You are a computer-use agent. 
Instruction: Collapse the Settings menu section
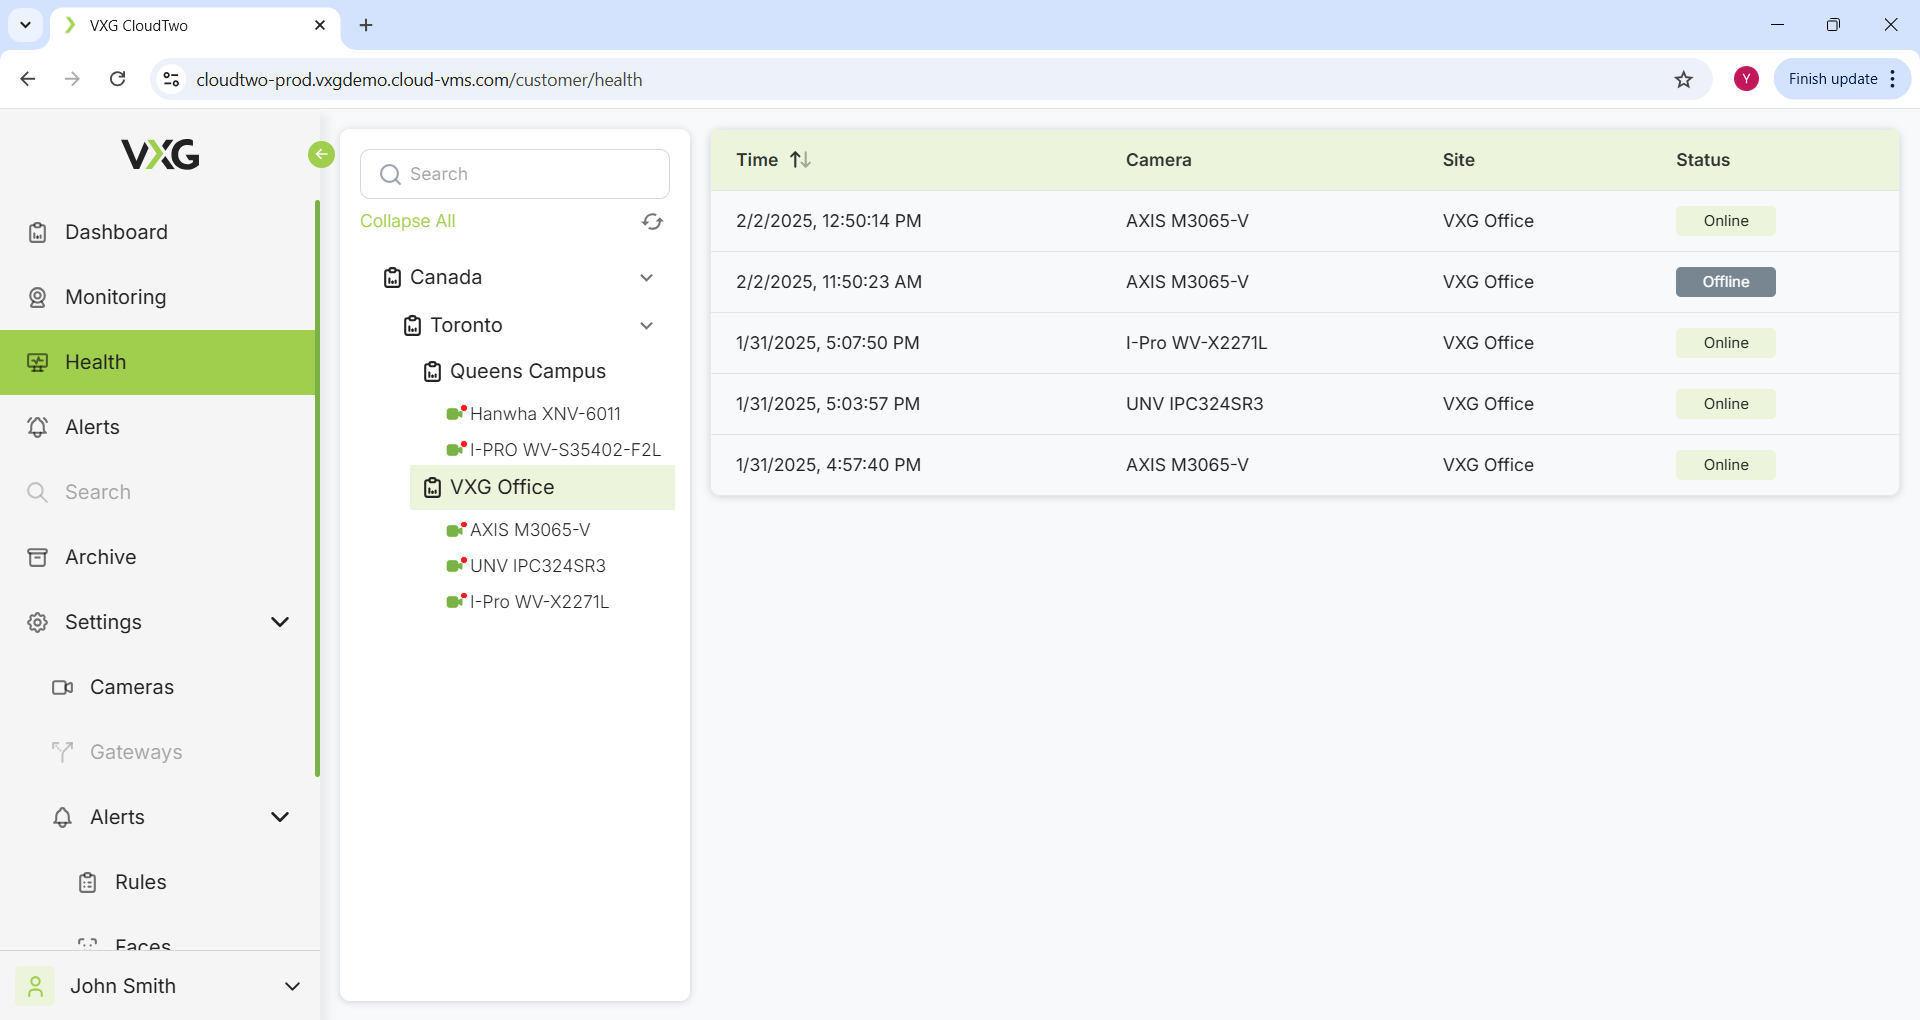pos(280,622)
